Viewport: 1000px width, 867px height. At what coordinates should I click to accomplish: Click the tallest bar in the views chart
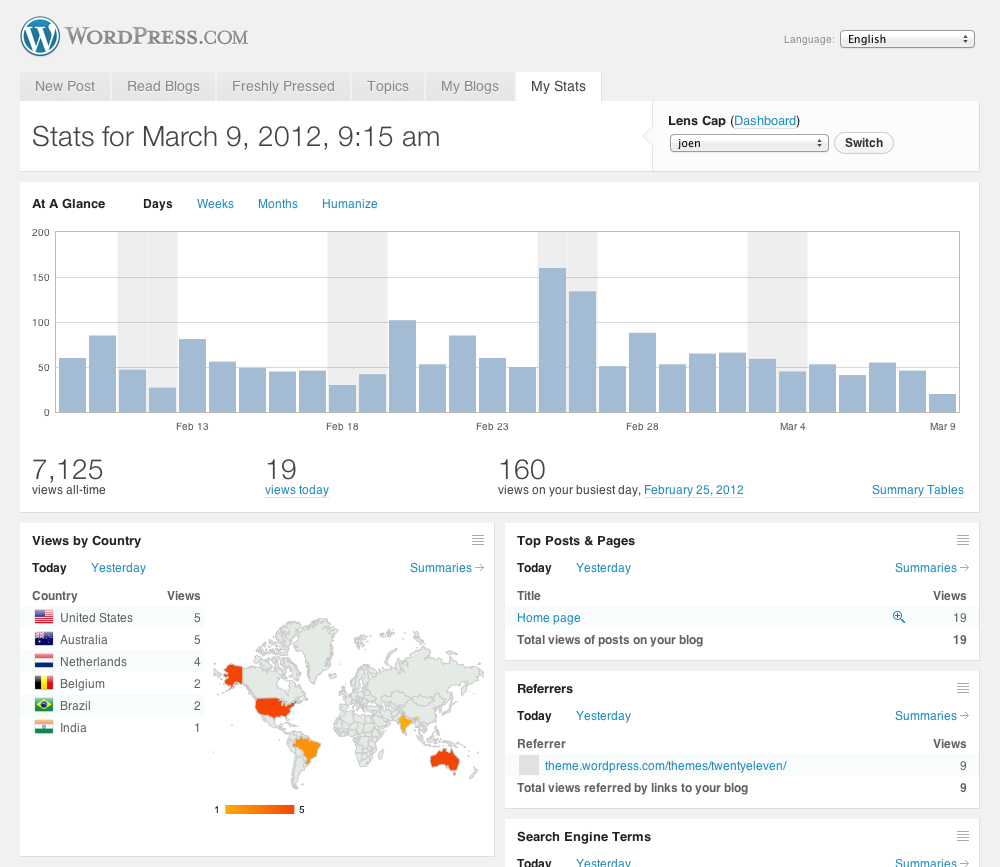pos(552,339)
